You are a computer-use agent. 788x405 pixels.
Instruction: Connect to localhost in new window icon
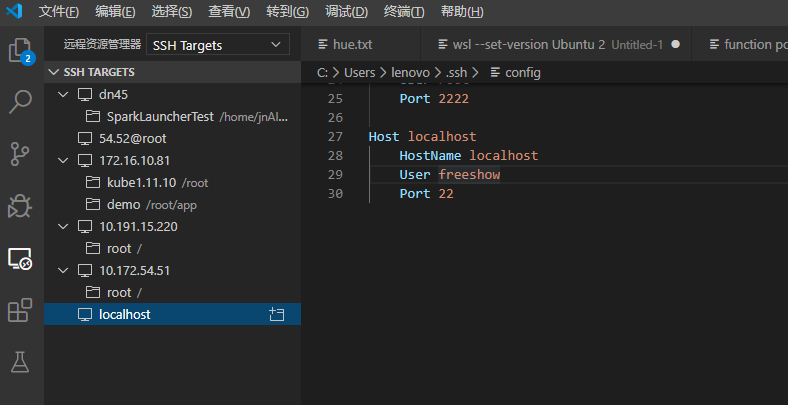[277, 314]
